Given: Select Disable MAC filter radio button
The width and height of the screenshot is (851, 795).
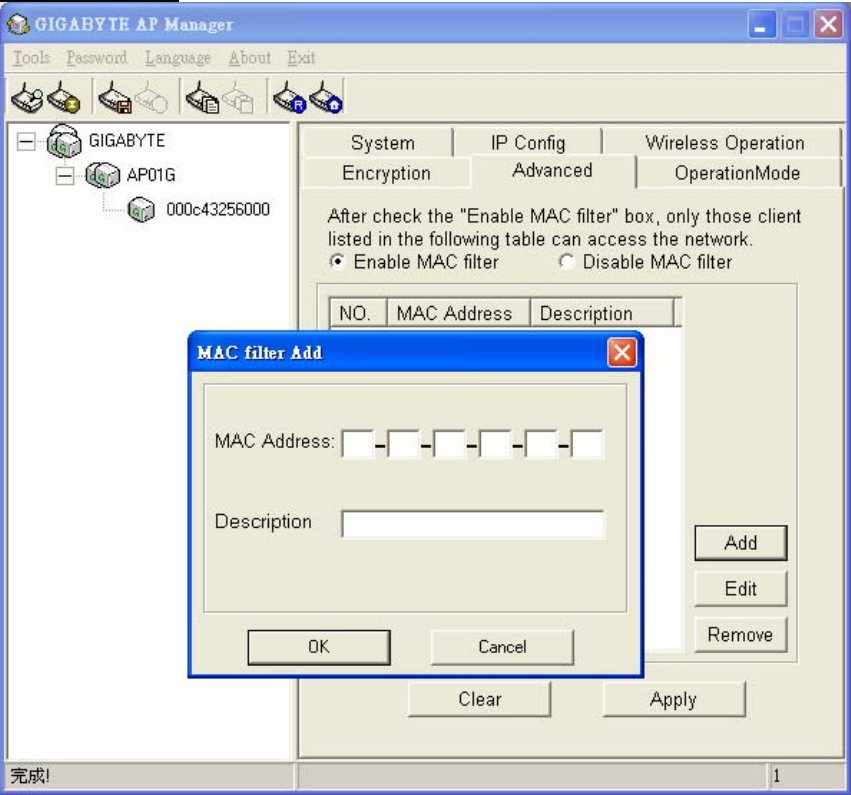Looking at the screenshot, I should click(567, 262).
